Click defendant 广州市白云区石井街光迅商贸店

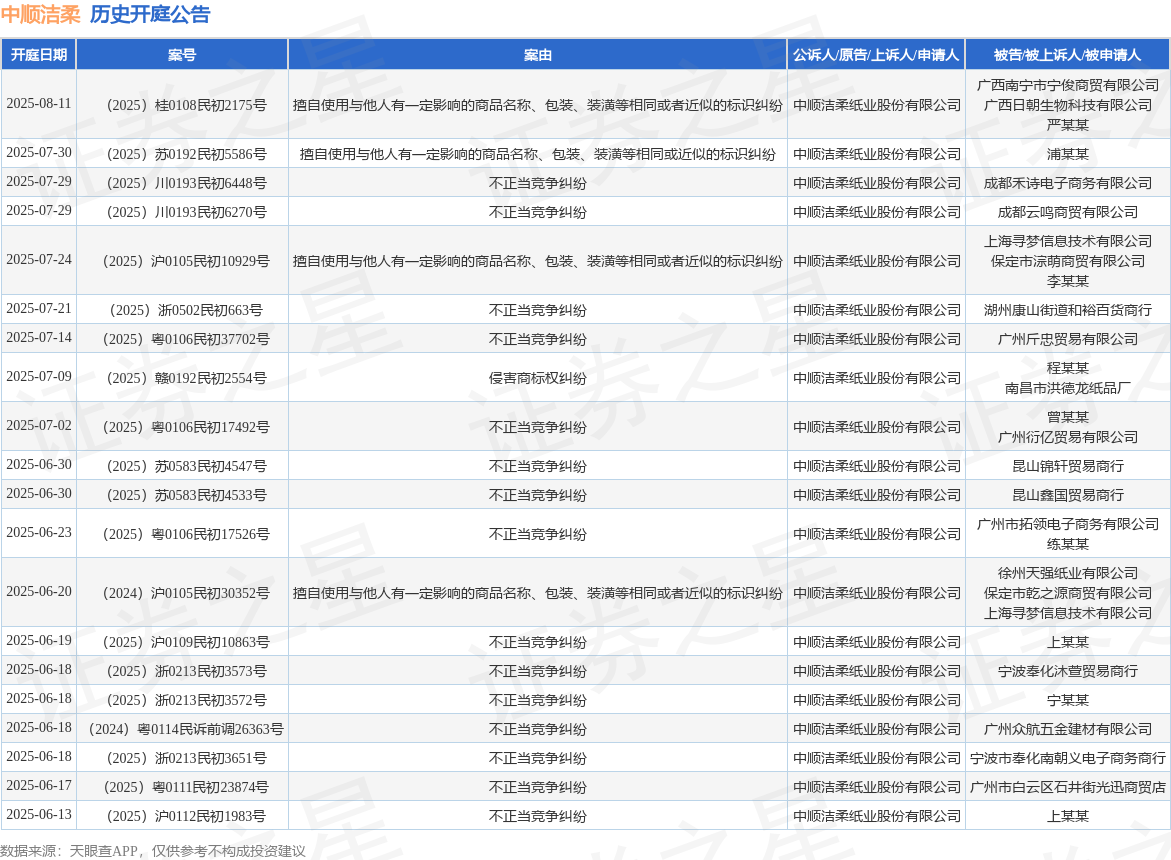coord(1068,788)
